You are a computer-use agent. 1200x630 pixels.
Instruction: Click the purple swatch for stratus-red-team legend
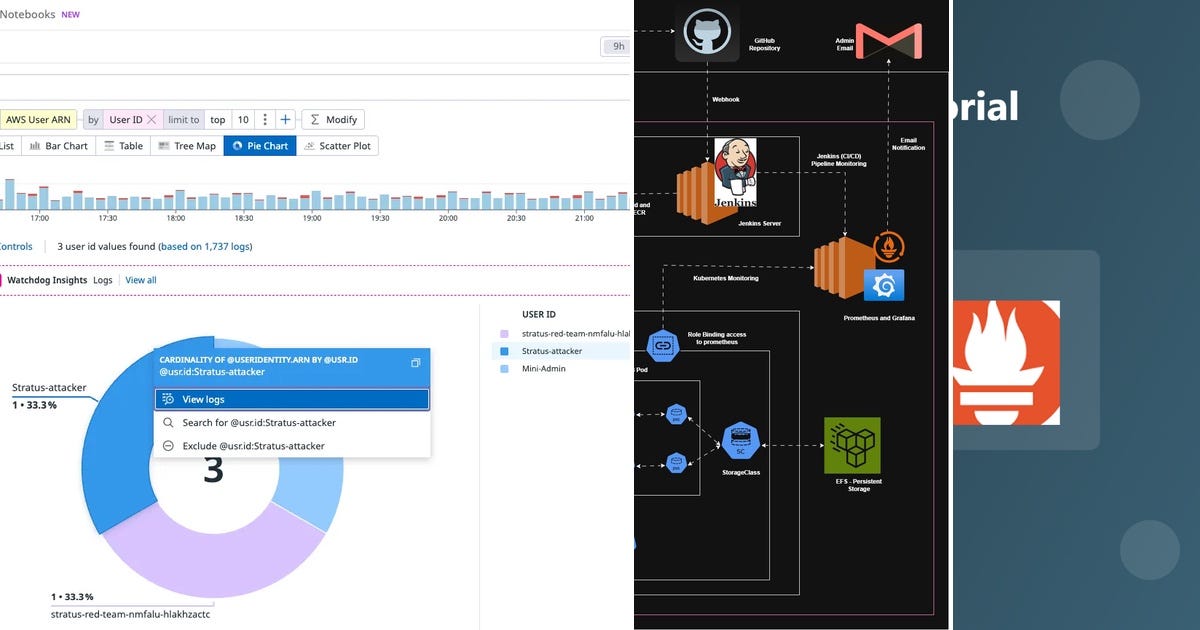pos(504,333)
